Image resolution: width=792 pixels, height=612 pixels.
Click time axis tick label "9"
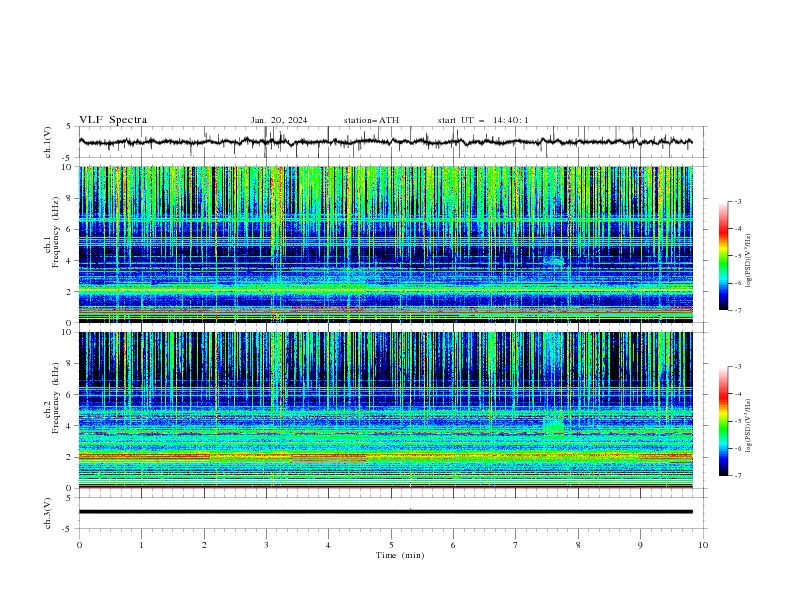click(x=640, y=545)
